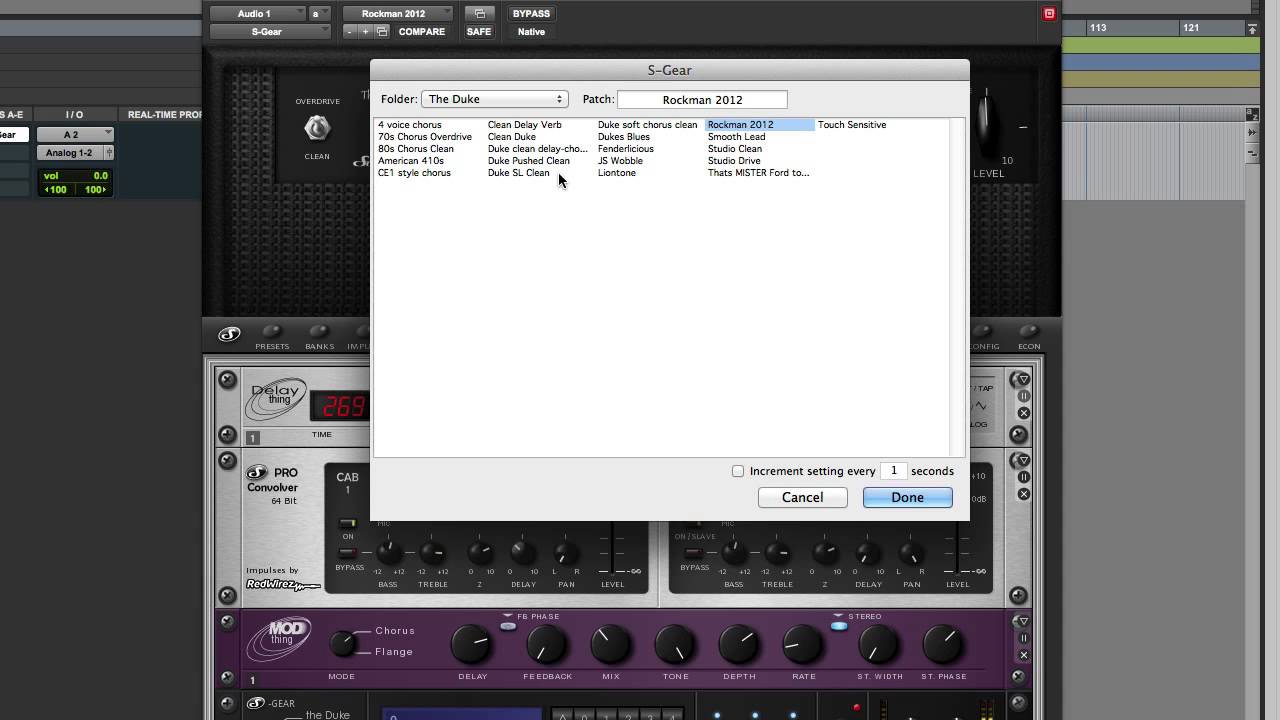The width and height of the screenshot is (1280, 720).
Task: Click the CONFIG knob button
Action: pos(984,332)
